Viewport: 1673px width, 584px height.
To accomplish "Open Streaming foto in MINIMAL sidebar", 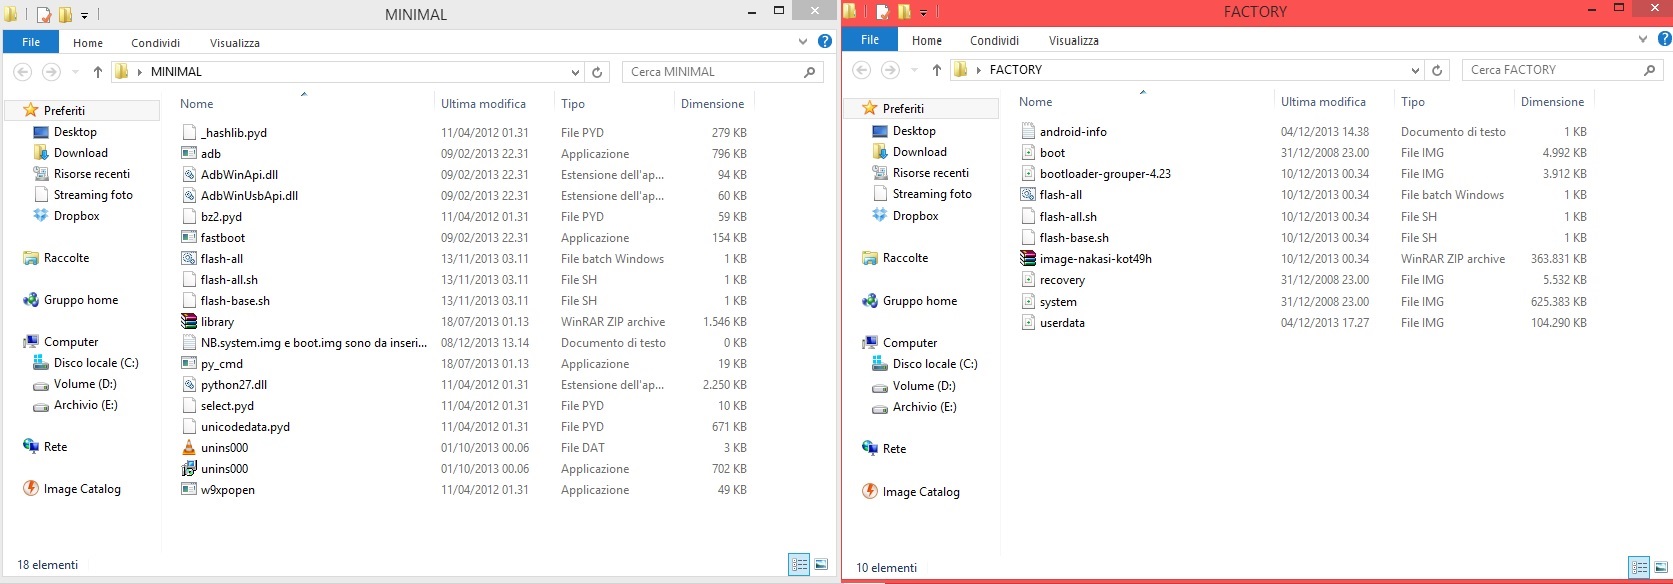I will tap(93, 195).
